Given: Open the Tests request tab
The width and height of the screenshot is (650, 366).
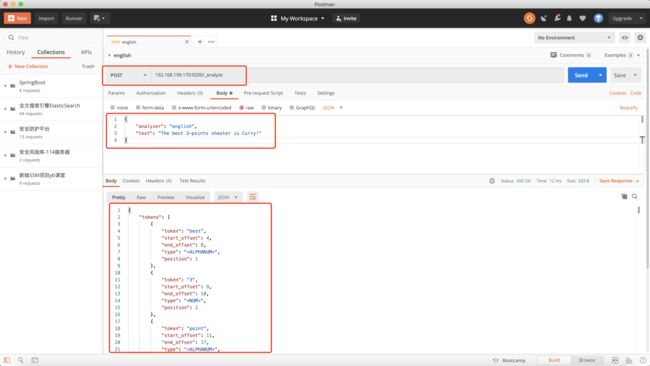Looking at the screenshot, I should pos(300,93).
